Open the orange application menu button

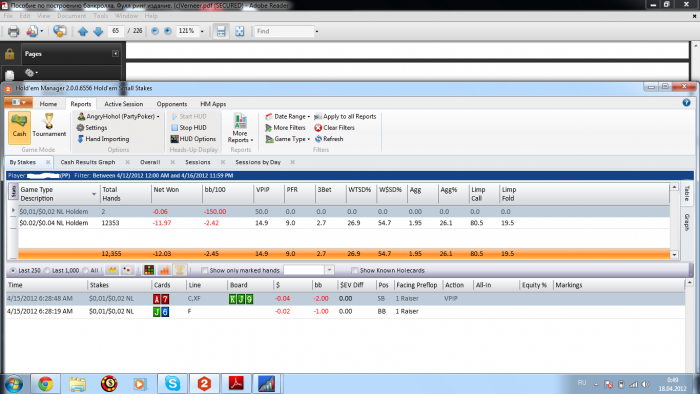point(18,103)
